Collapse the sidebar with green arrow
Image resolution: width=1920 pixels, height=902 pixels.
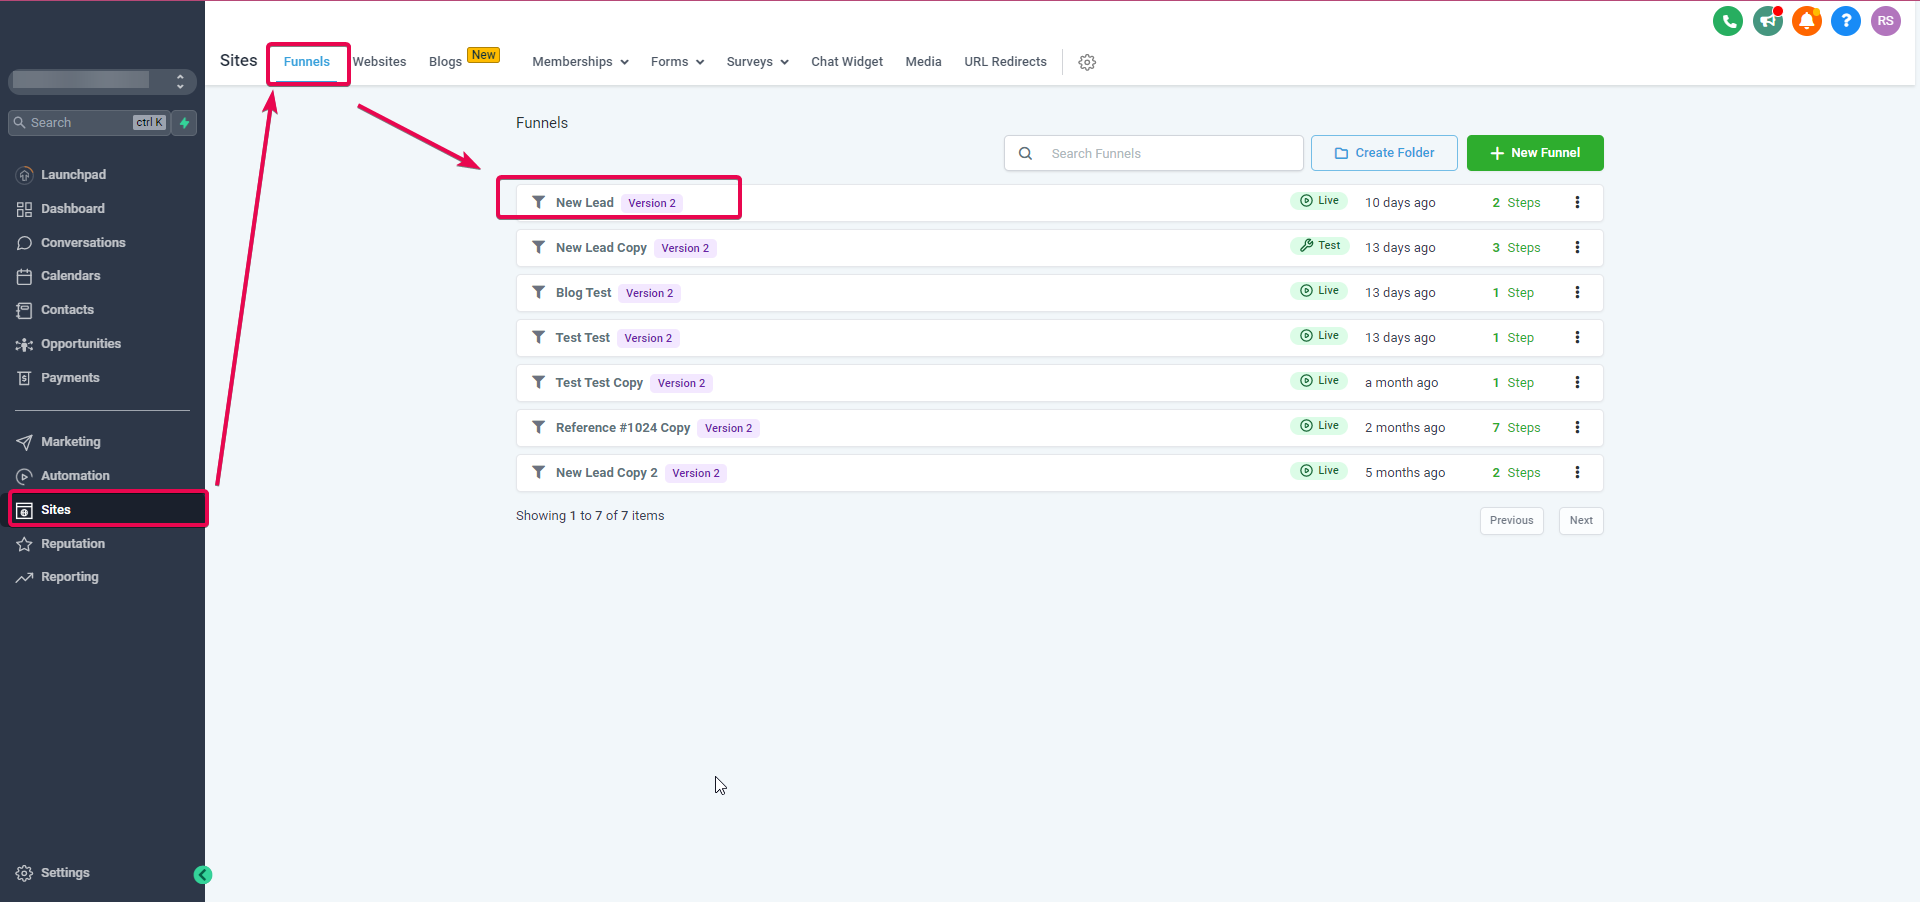(x=203, y=875)
